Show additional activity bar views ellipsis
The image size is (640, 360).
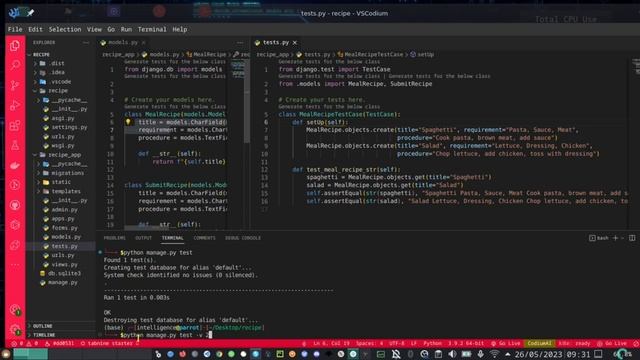click(15, 265)
